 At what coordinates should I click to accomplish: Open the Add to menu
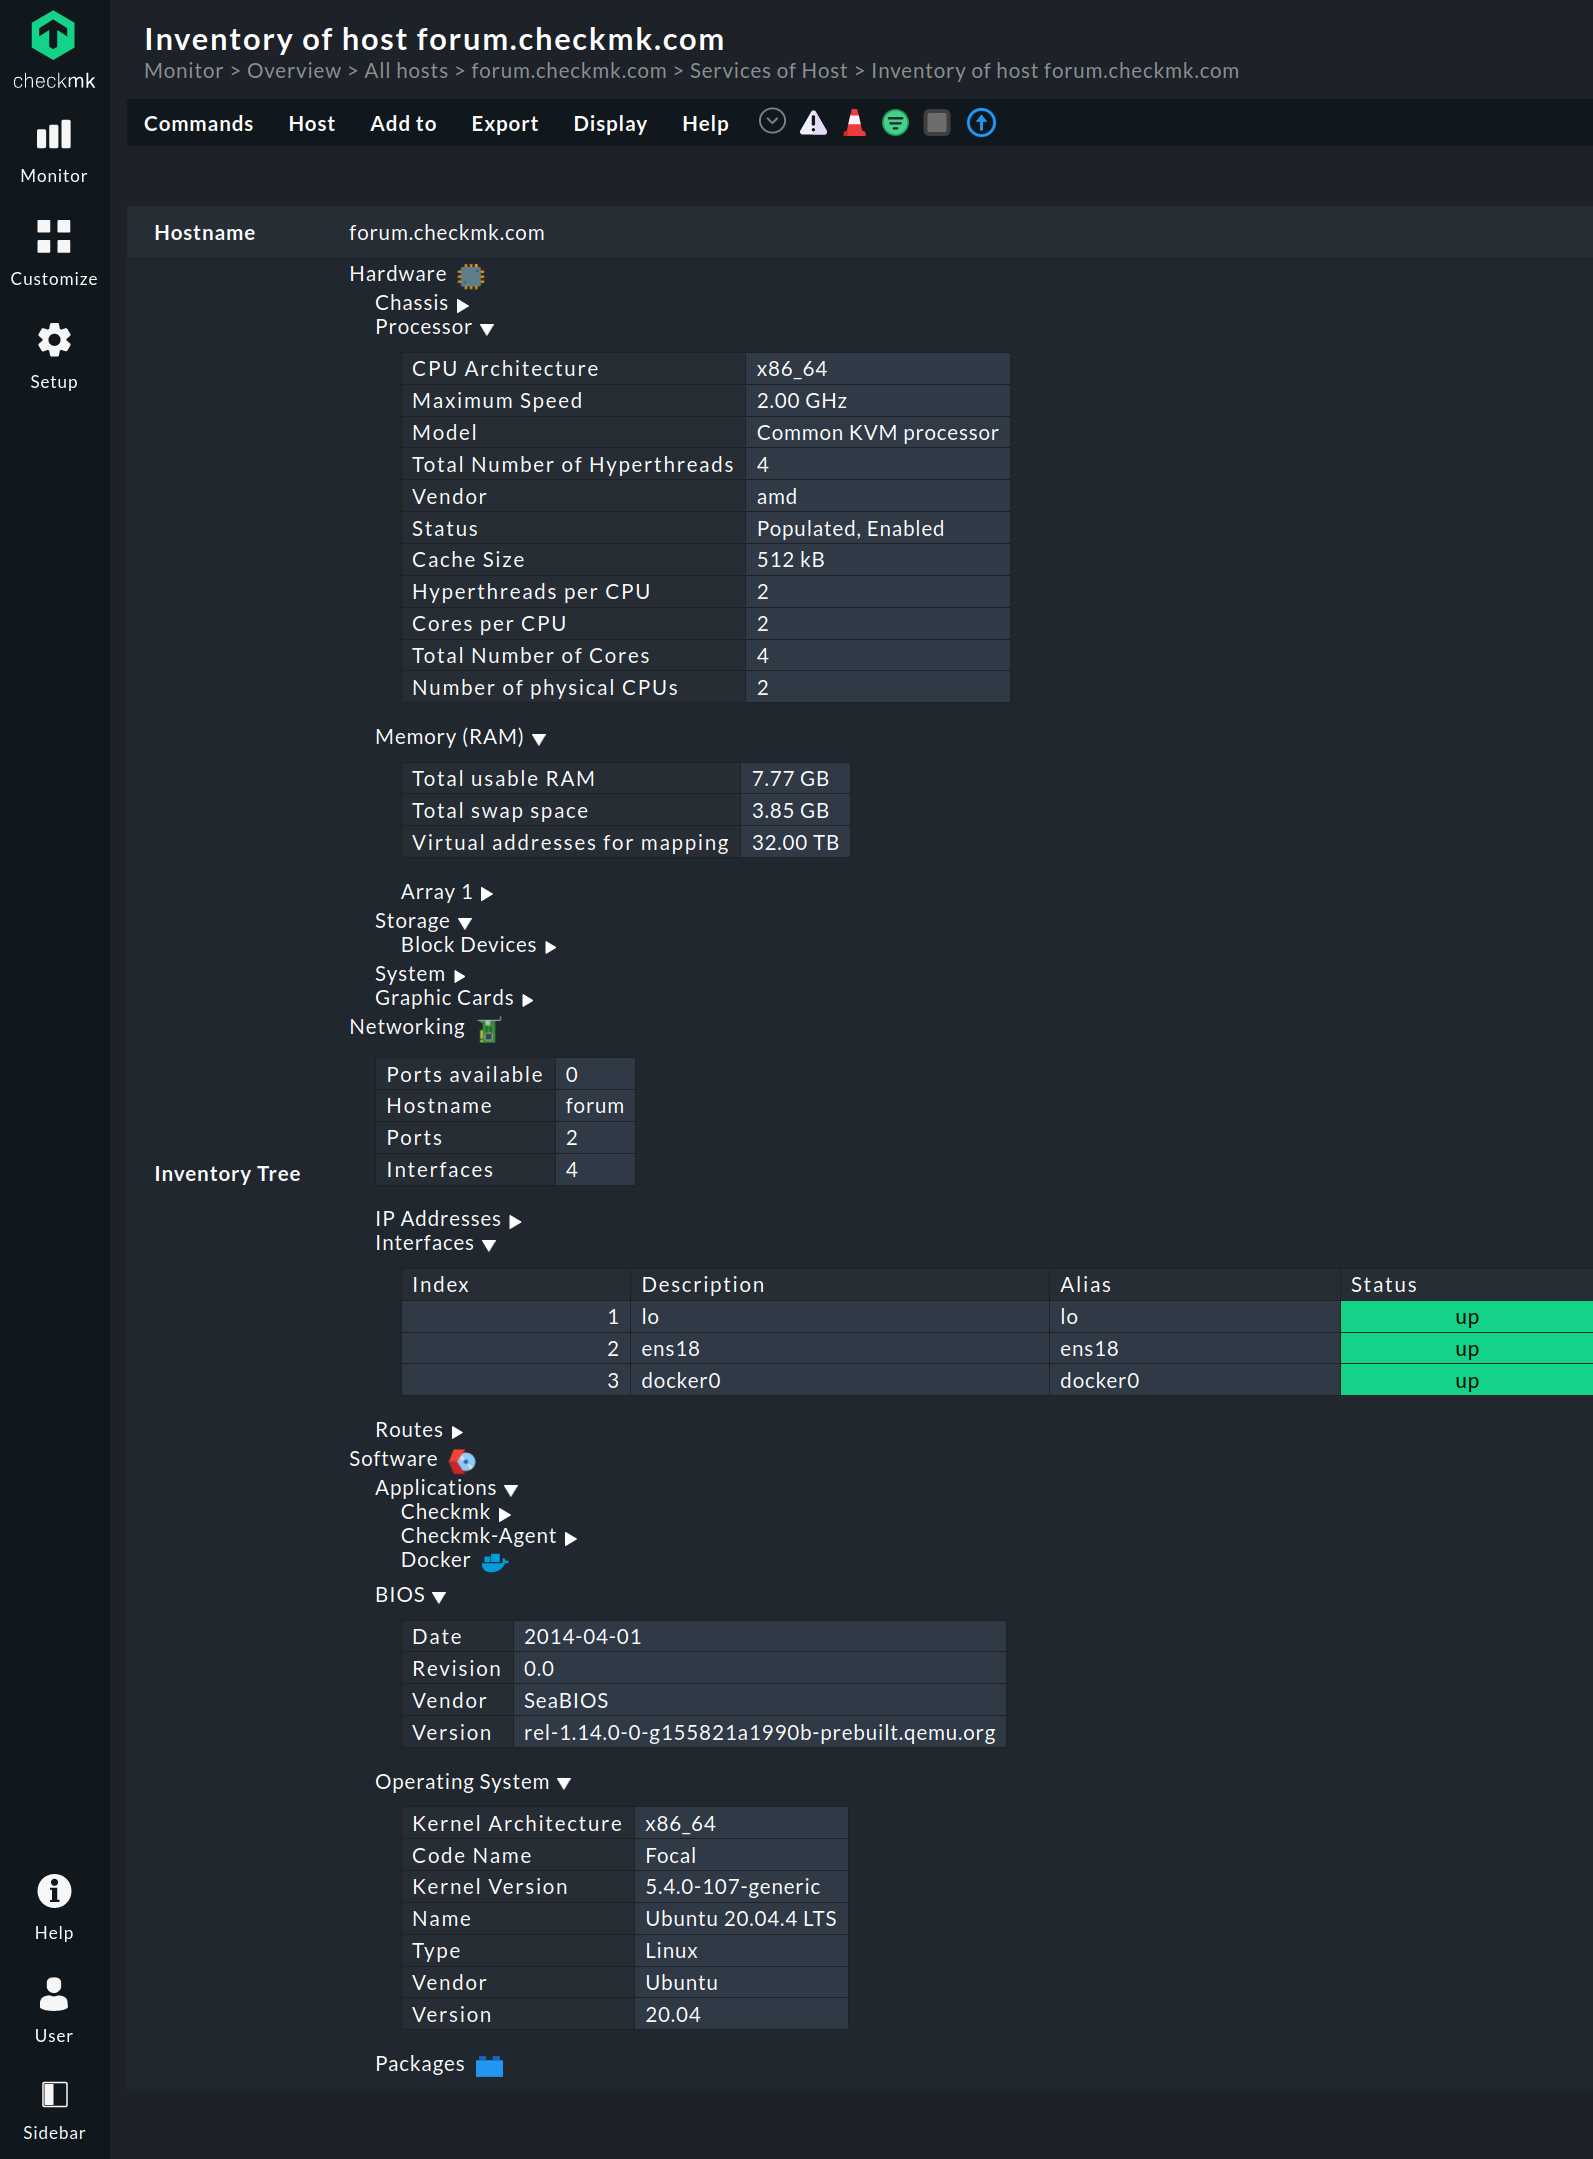pyautogui.click(x=403, y=123)
